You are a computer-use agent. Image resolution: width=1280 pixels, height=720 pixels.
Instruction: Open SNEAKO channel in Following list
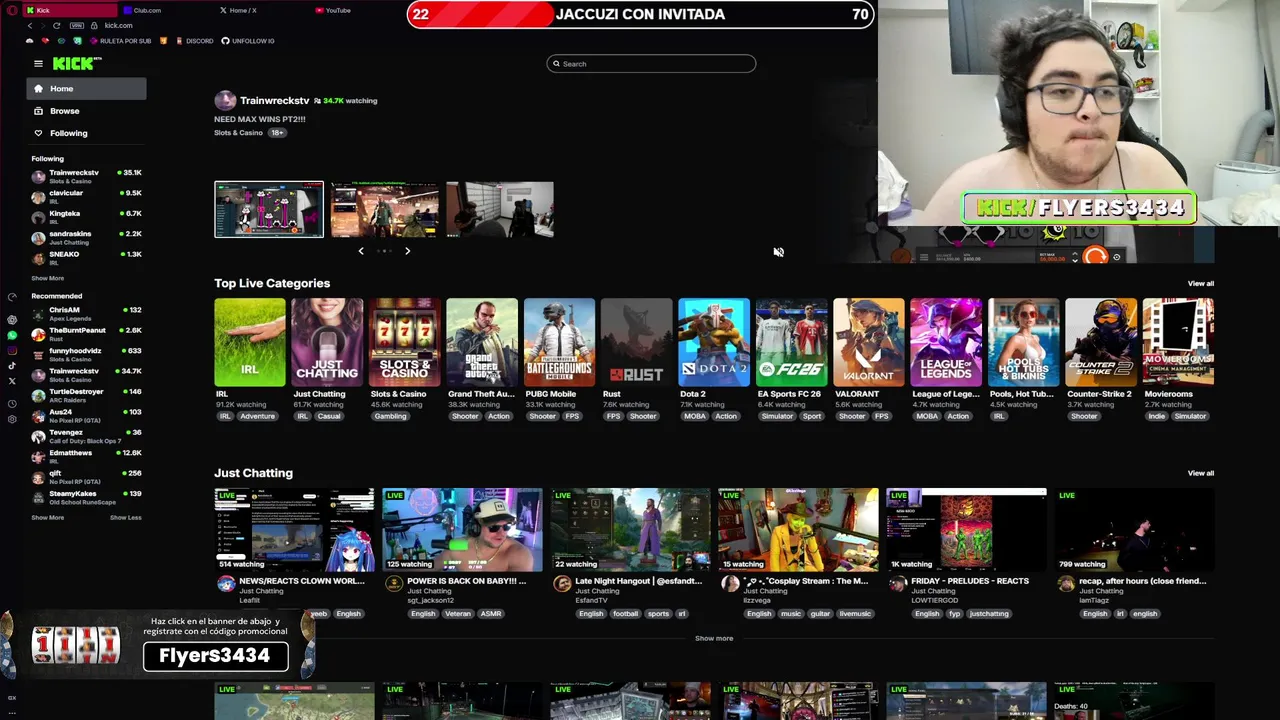coord(88,257)
